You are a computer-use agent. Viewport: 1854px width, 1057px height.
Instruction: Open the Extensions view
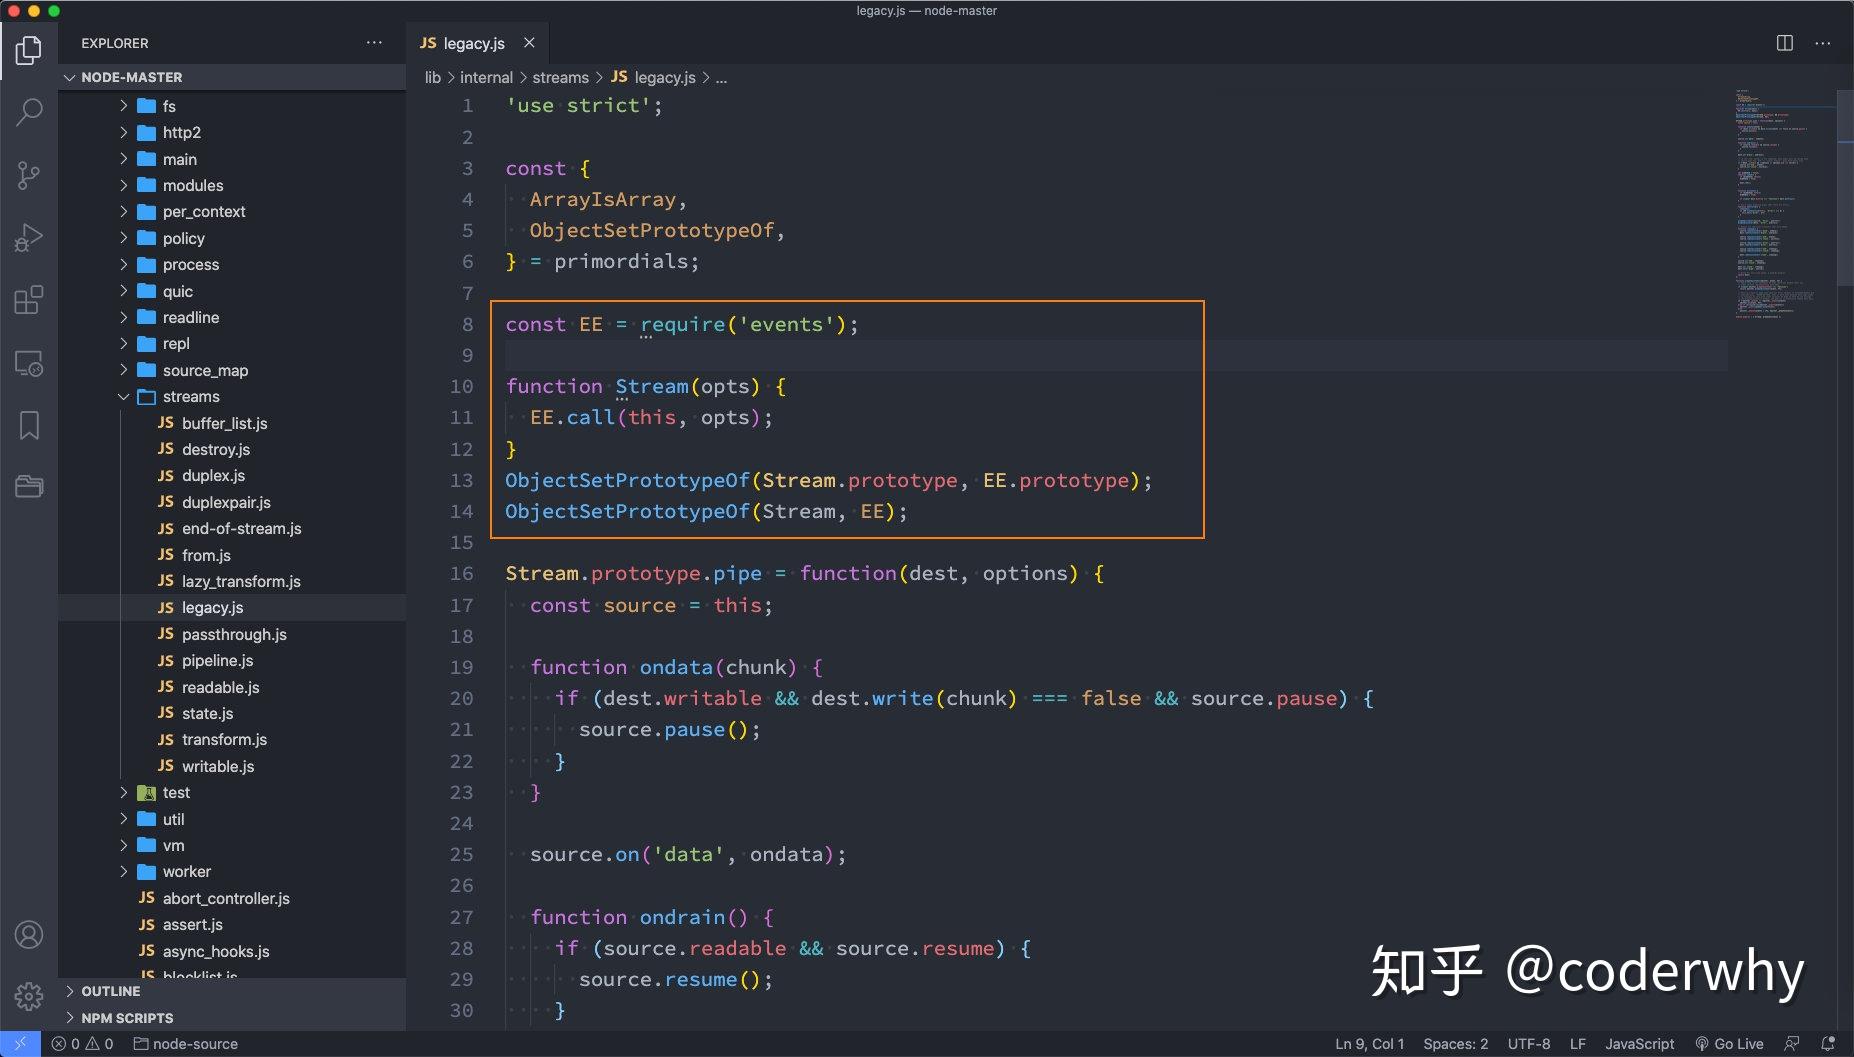coord(29,300)
